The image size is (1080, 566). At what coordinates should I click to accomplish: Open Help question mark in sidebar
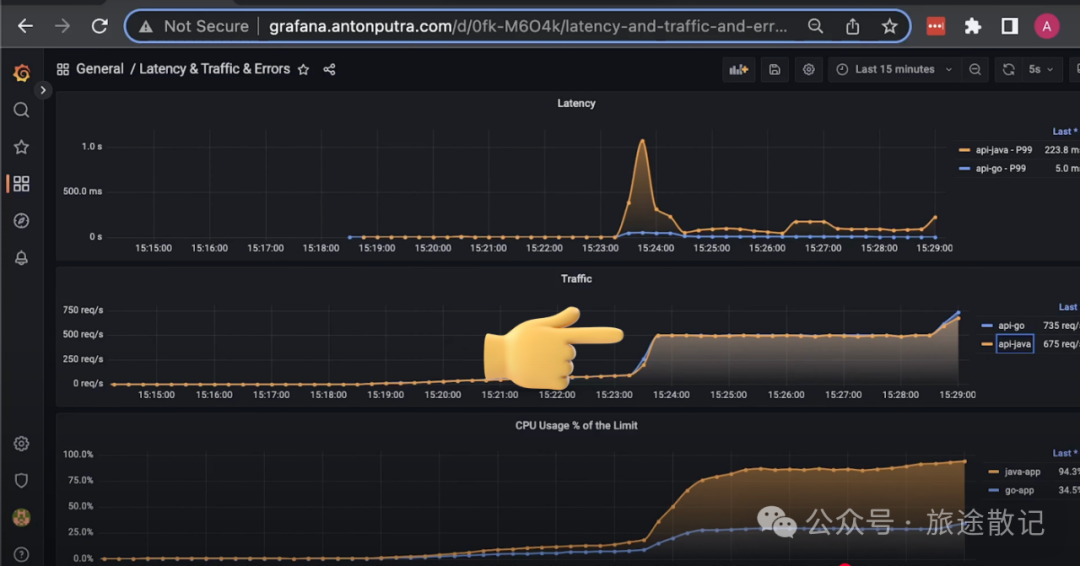pos(21,555)
